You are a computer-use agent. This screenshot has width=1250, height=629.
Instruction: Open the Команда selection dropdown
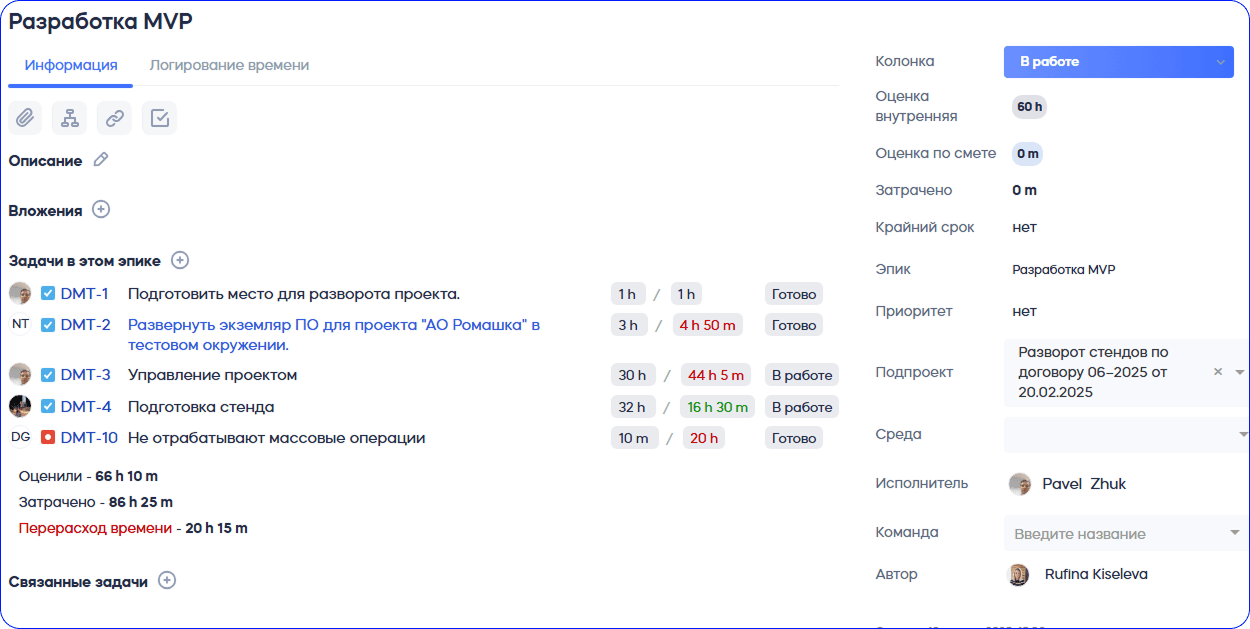[1126, 533]
